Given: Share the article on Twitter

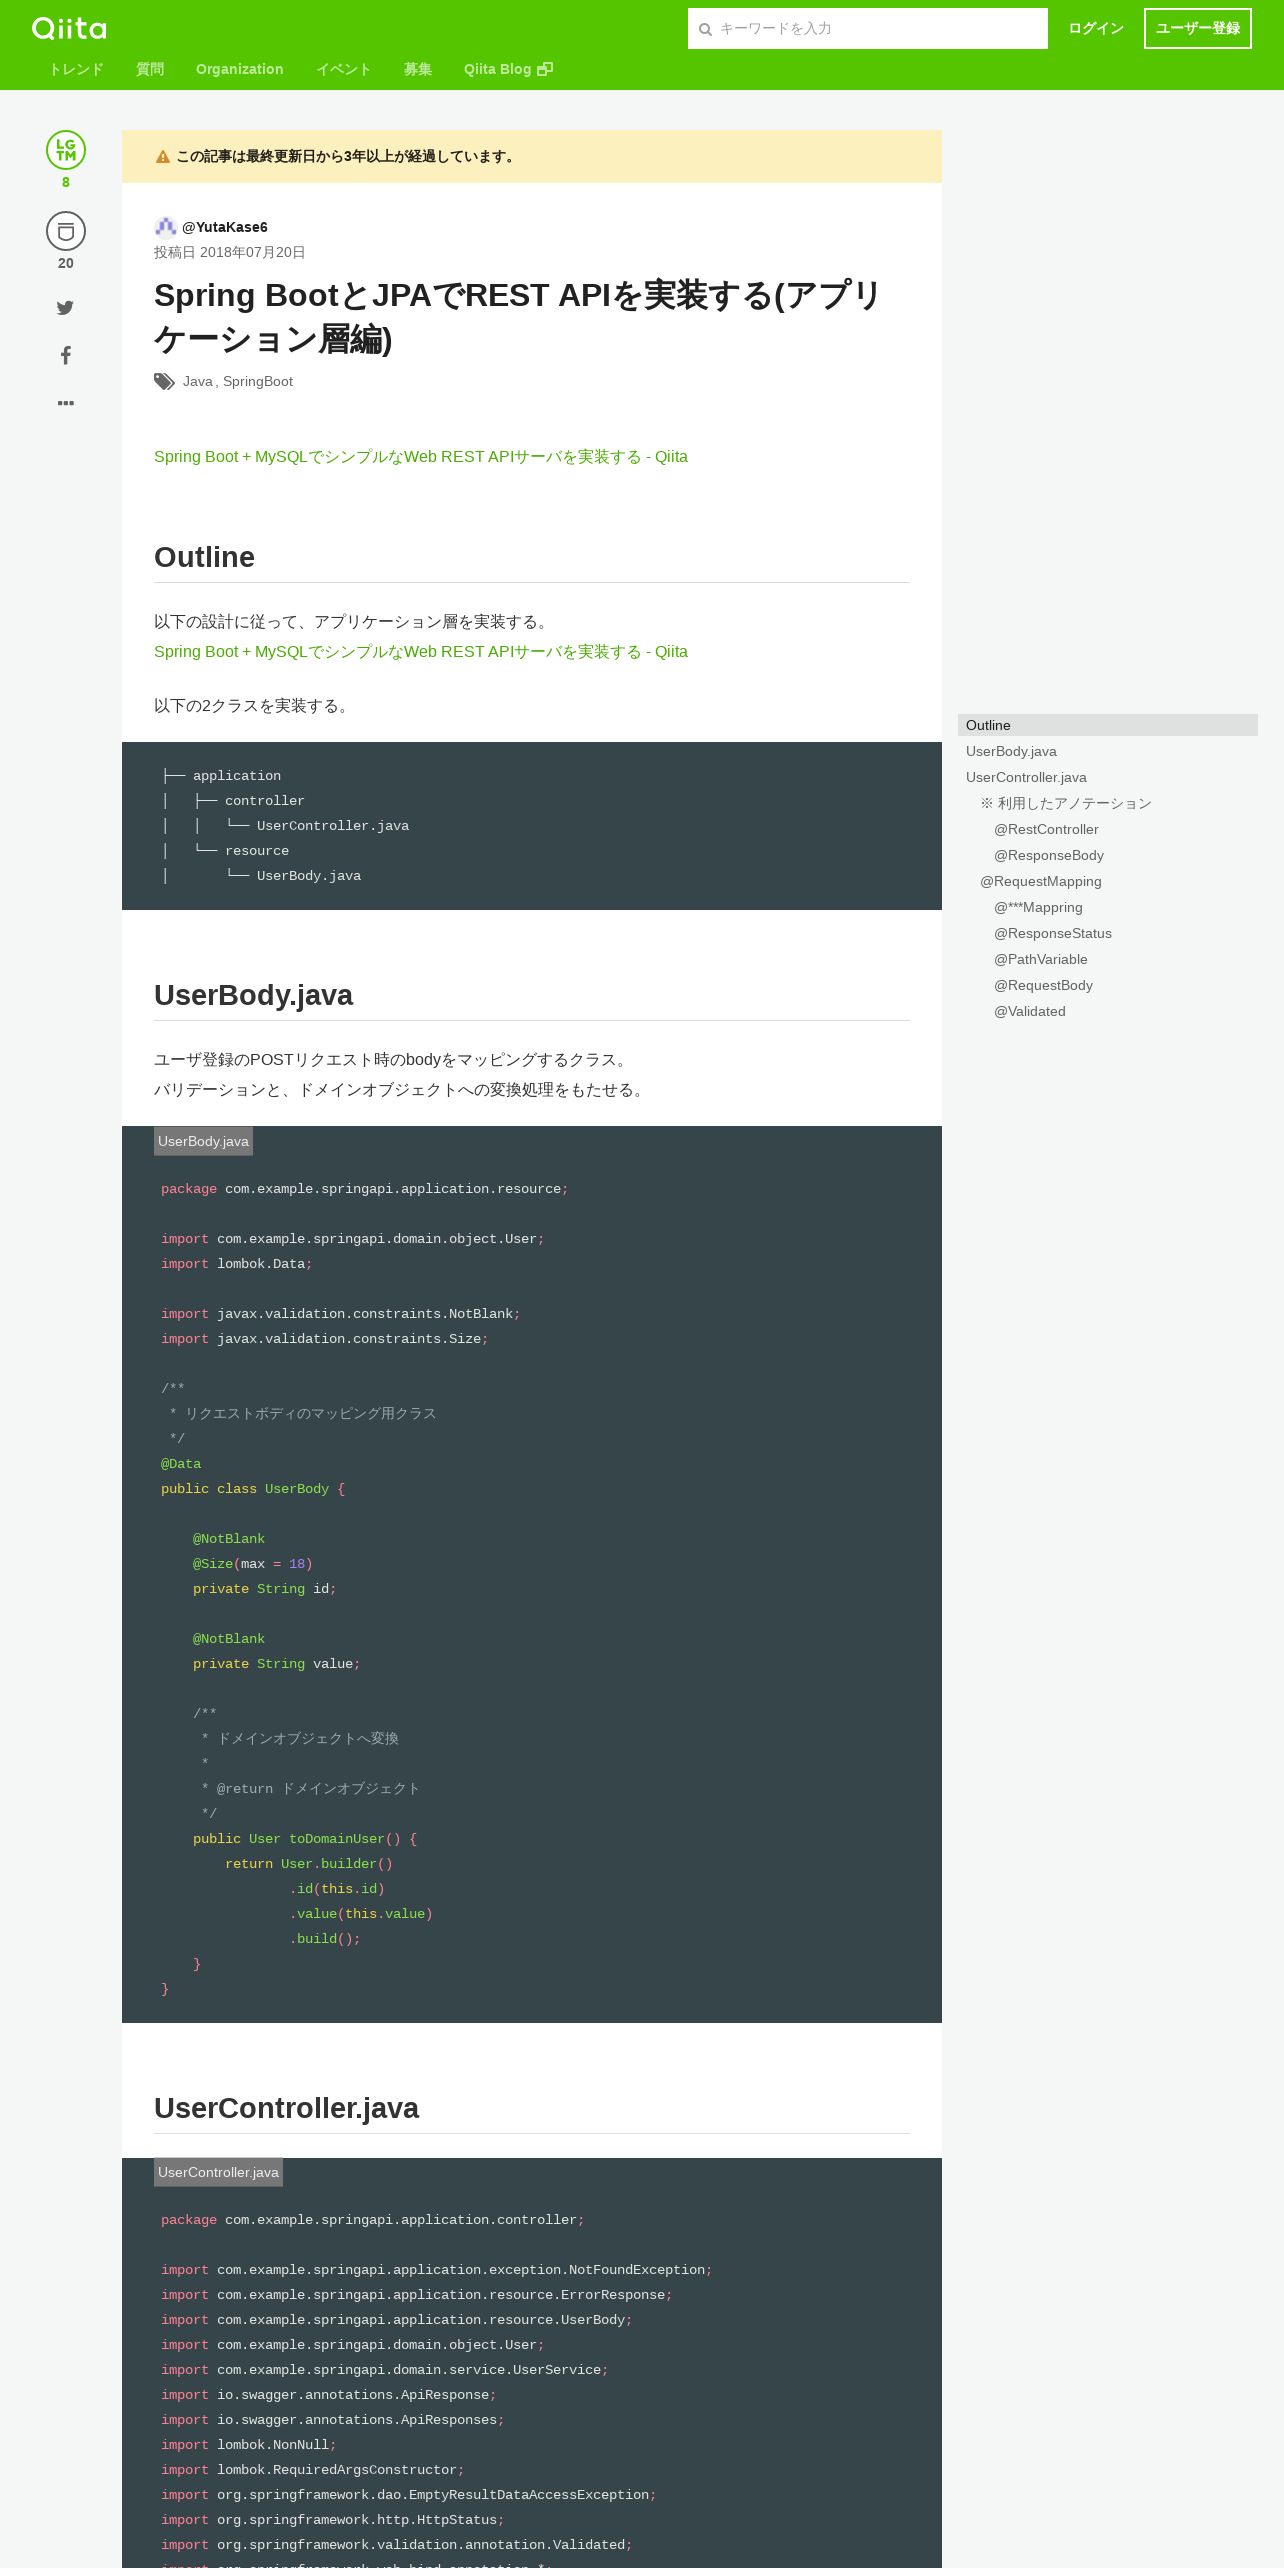Looking at the screenshot, I should 65,308.
